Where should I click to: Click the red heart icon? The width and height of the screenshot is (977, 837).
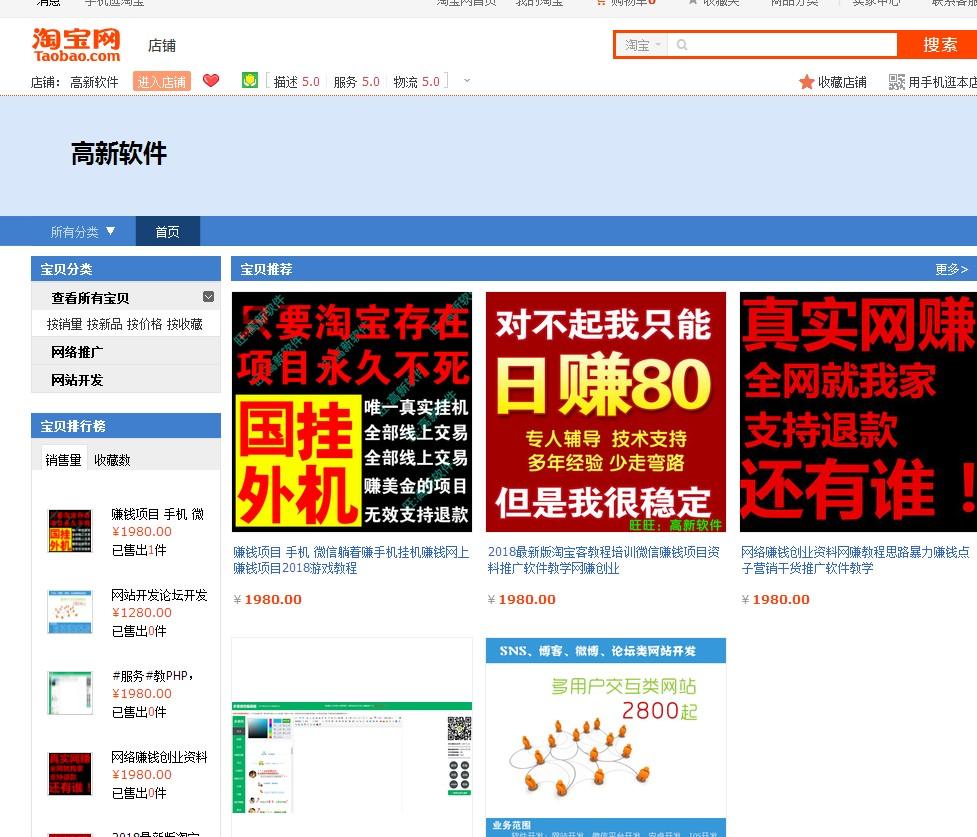(211, 81)
